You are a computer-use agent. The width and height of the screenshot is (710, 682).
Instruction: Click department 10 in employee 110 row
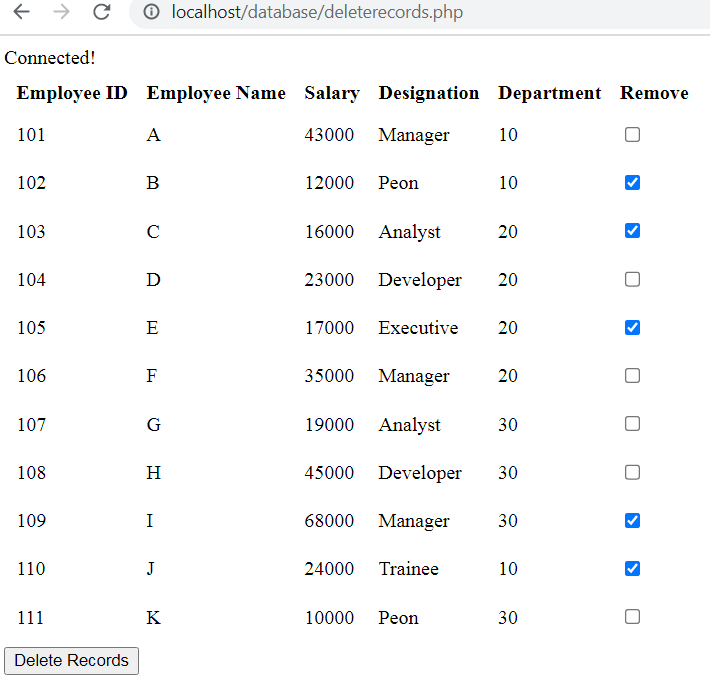508,568
